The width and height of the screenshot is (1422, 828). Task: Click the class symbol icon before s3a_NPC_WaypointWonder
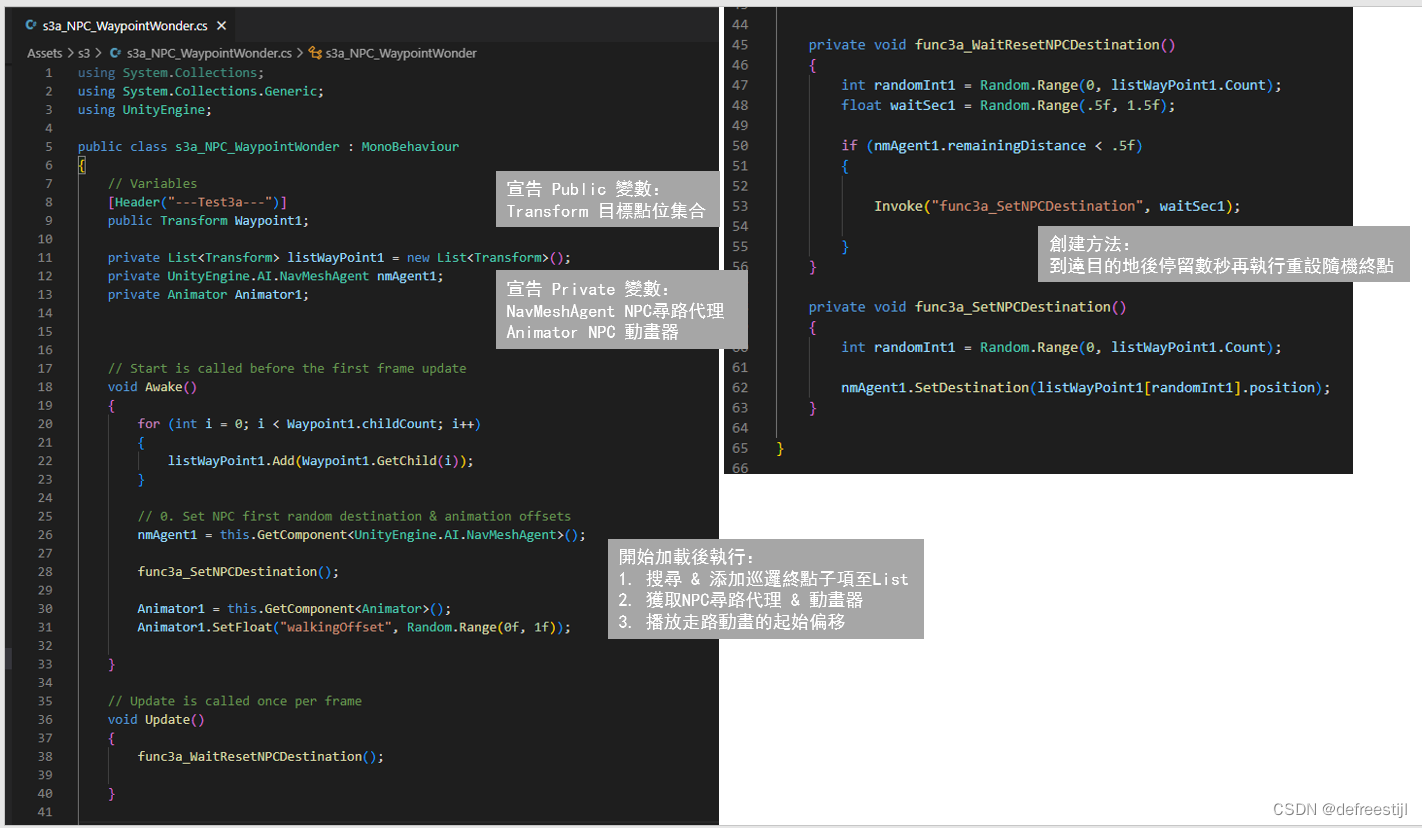(316, 52)
